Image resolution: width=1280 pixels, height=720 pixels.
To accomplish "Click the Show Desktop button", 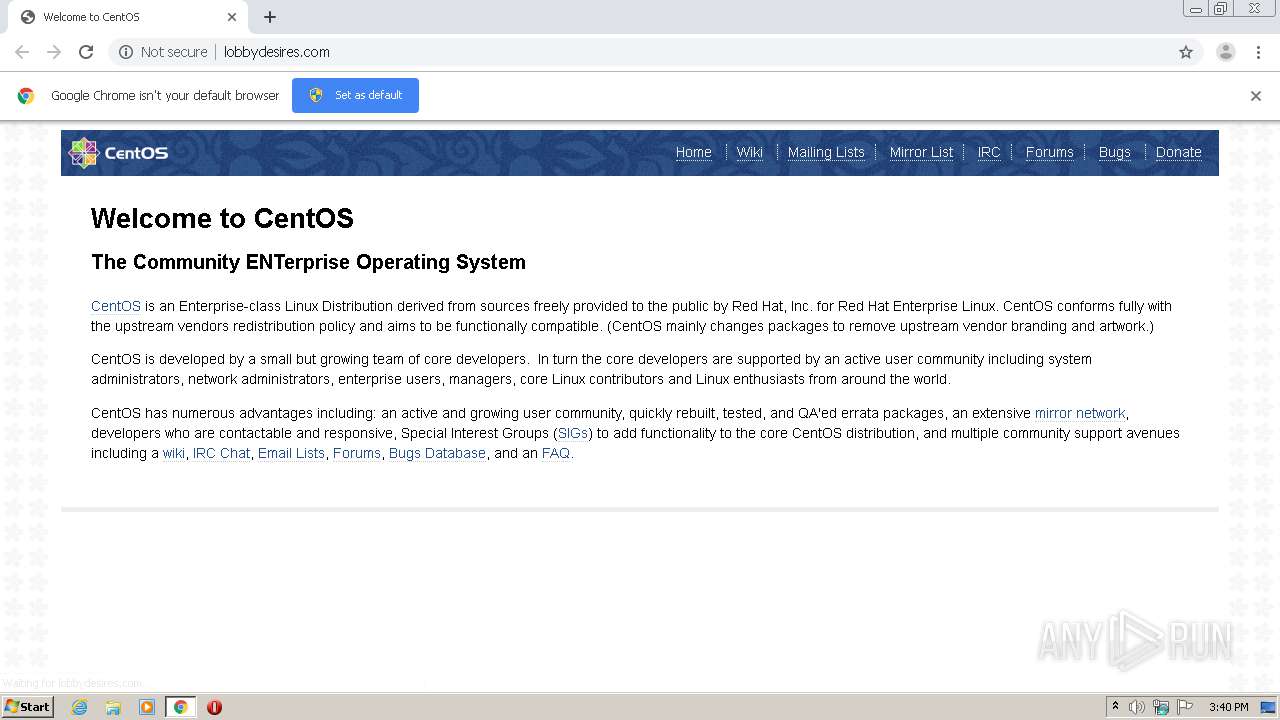I will (1269, 707).
